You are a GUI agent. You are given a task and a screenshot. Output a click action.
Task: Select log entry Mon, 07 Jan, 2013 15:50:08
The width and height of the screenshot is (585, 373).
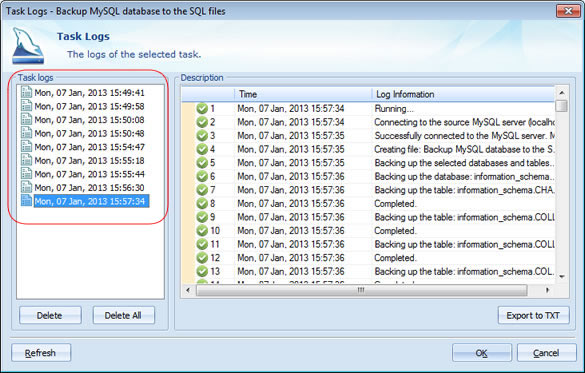(x=89, y=120)
